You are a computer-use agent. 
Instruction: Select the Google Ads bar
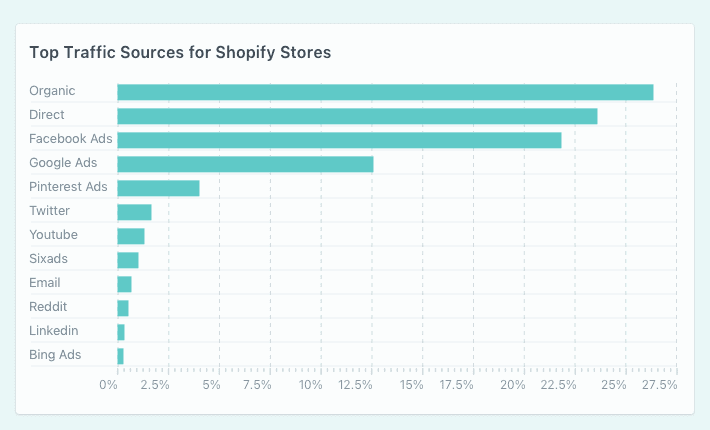tap(245, 164)
